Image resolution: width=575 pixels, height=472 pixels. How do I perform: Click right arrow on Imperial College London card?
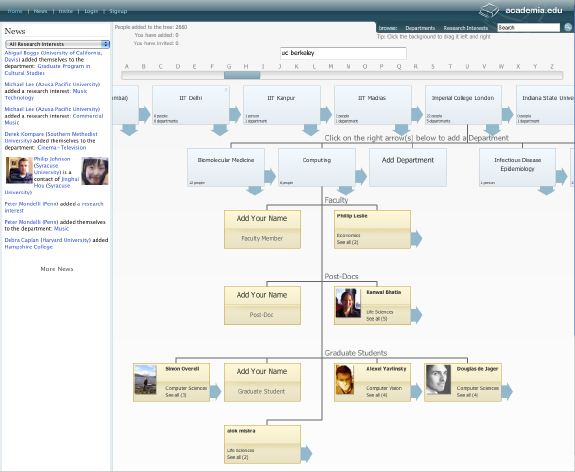pyautogui.click(x=508, y=114)
